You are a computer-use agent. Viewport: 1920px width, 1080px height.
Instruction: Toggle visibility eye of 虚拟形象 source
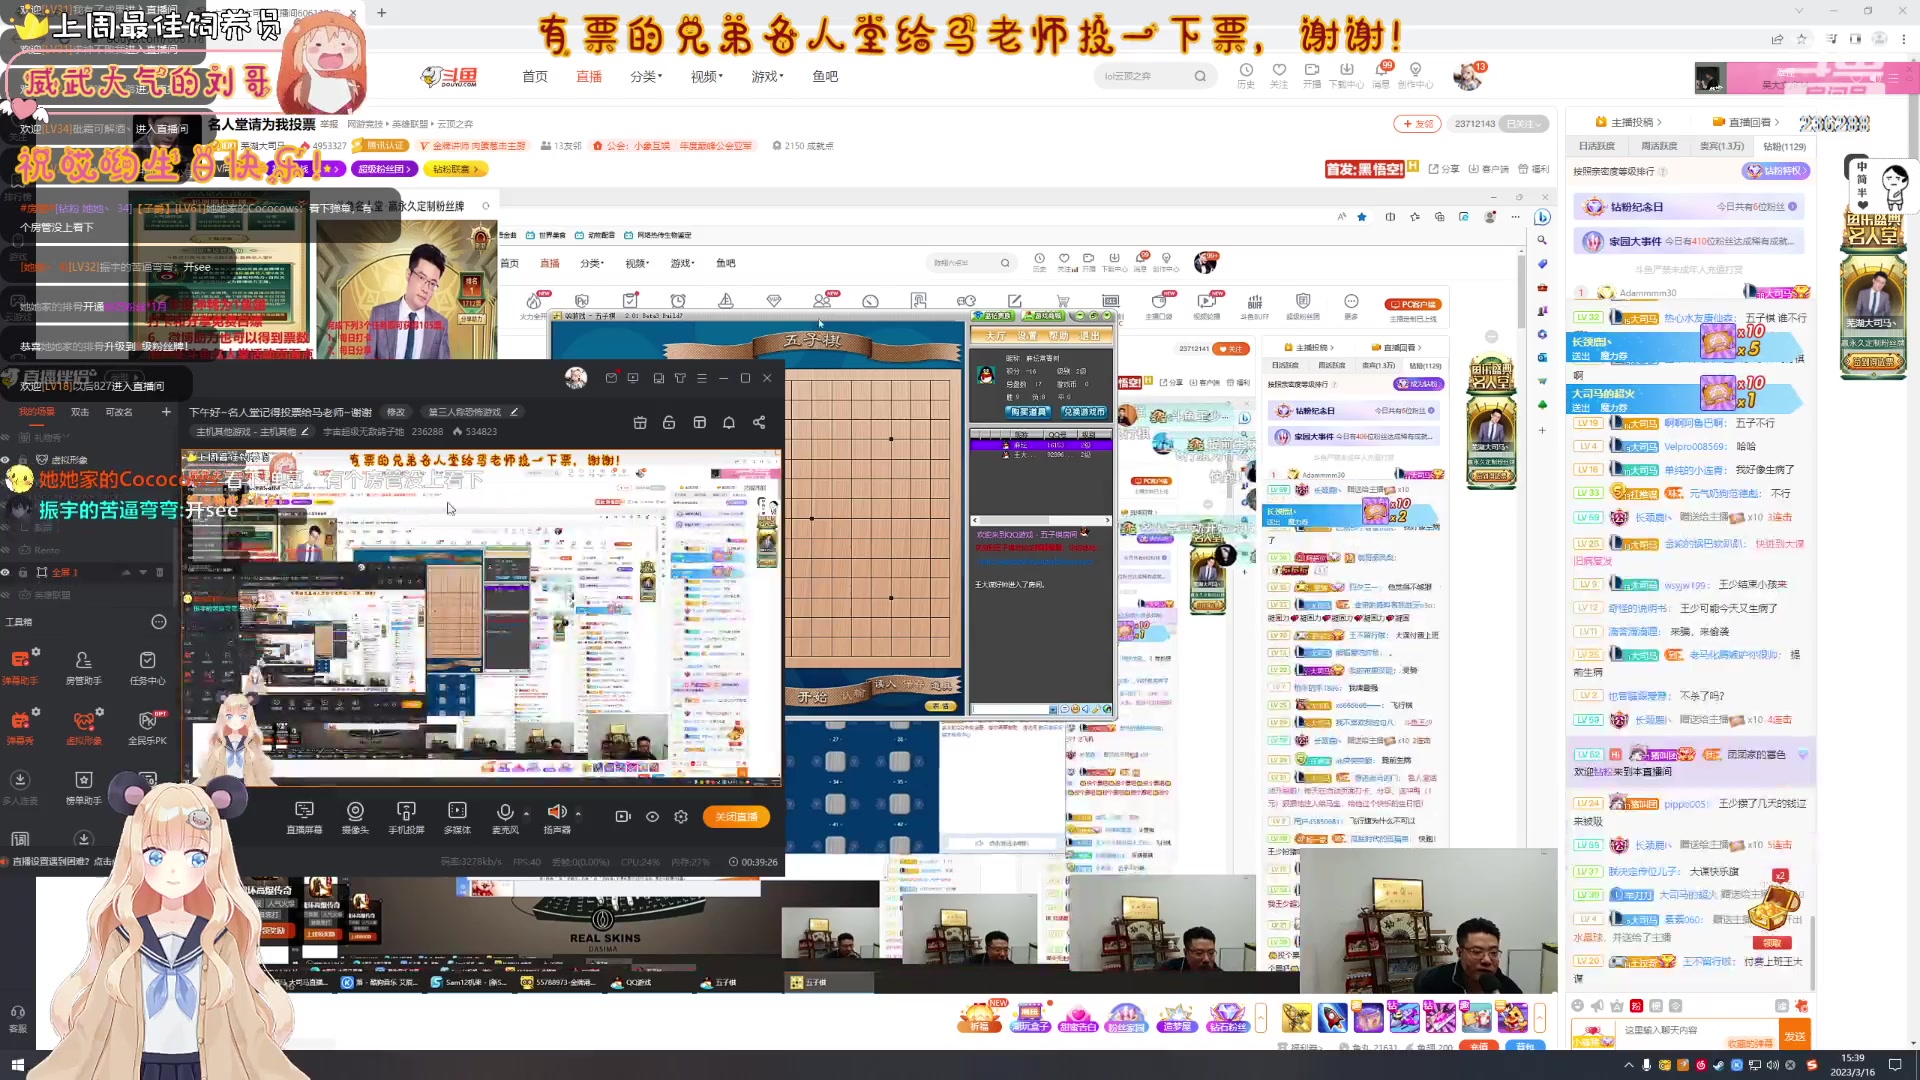tap(6, 460)
